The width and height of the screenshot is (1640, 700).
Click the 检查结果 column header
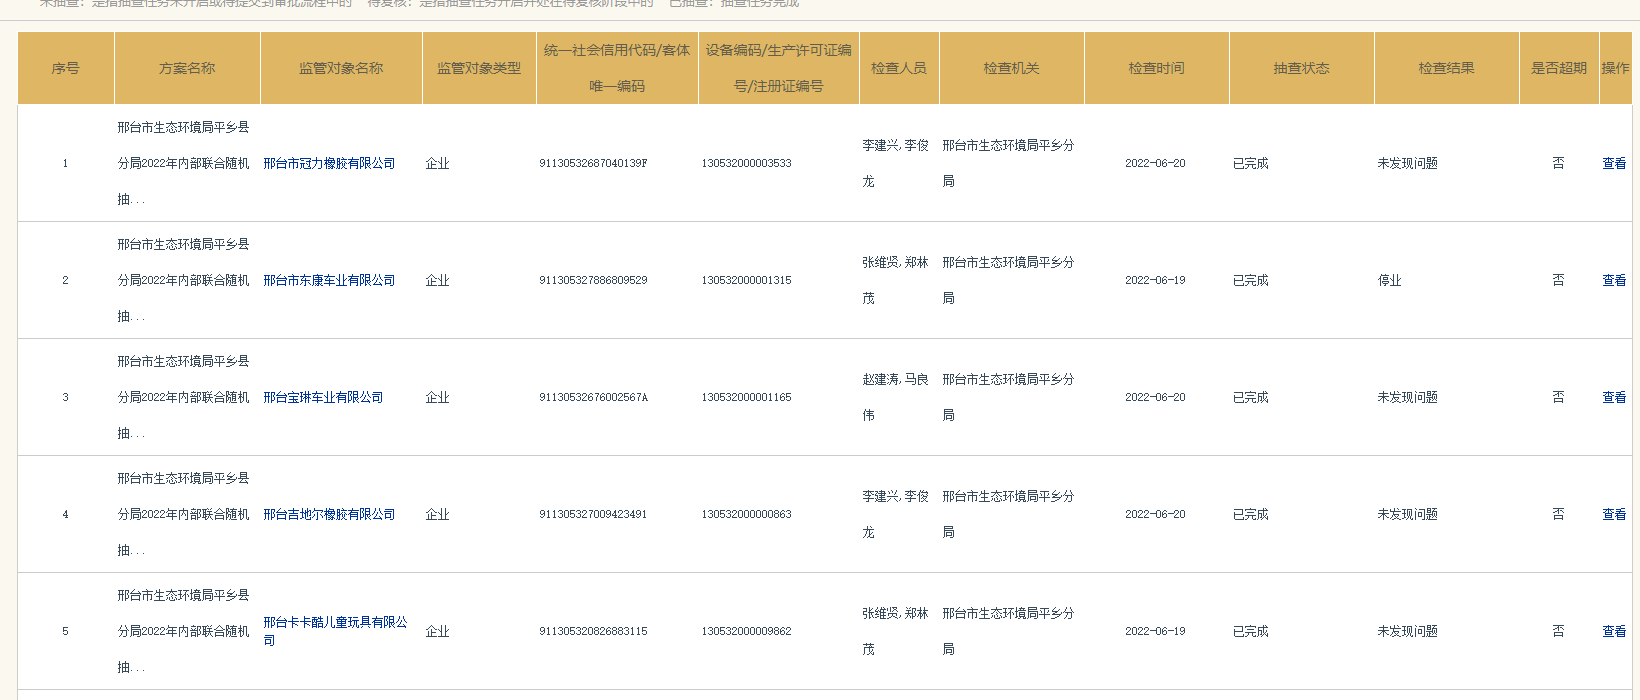1447,68
